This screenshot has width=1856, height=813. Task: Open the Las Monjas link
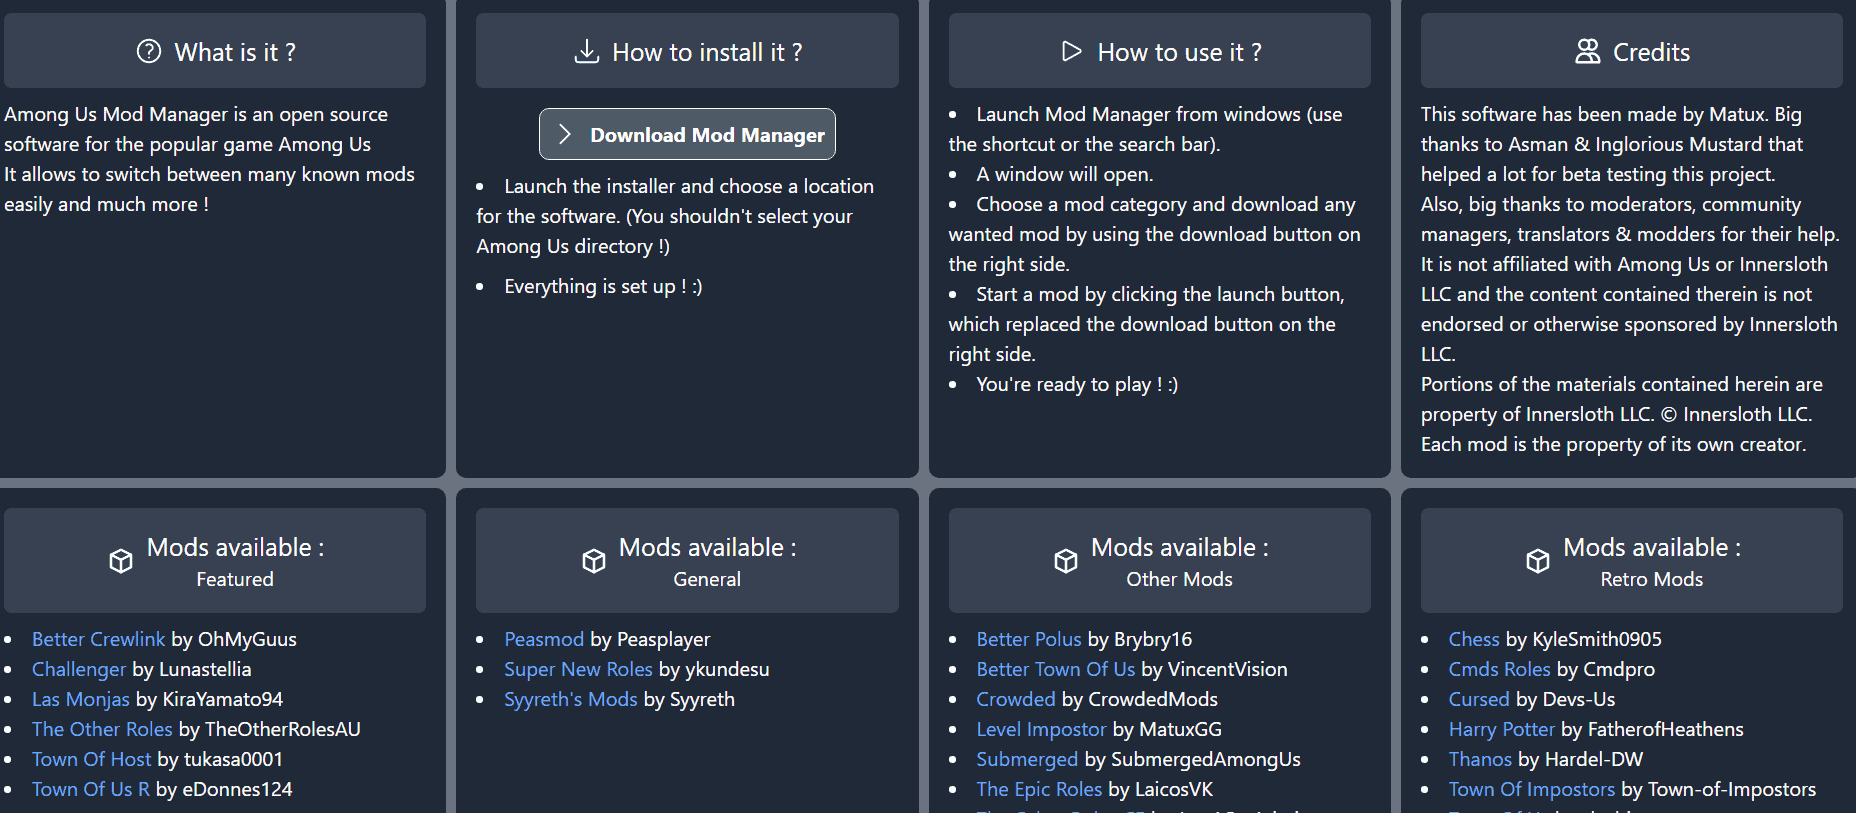[x=81, y=699]
